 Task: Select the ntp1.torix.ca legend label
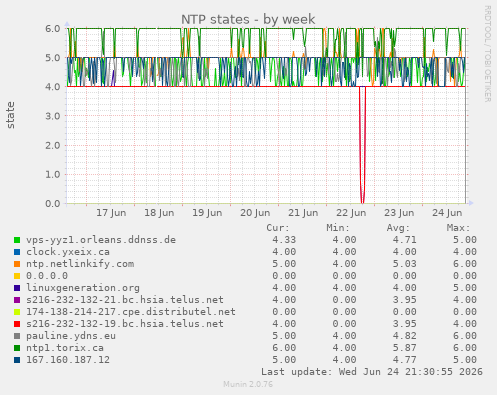coord(65,348)
